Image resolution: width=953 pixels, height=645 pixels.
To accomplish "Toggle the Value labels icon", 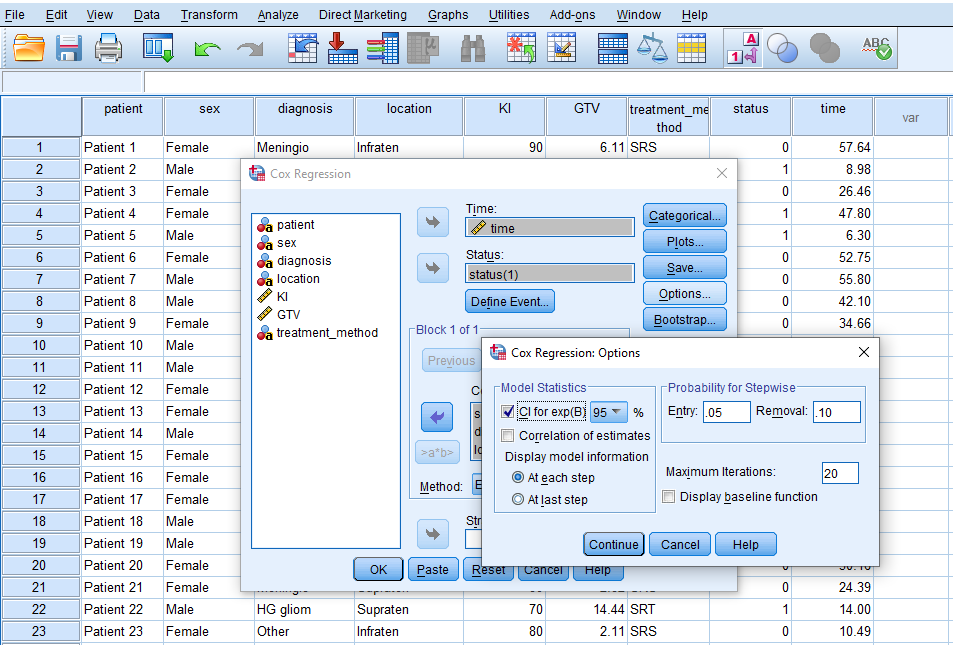I will (x=743, y=49).
